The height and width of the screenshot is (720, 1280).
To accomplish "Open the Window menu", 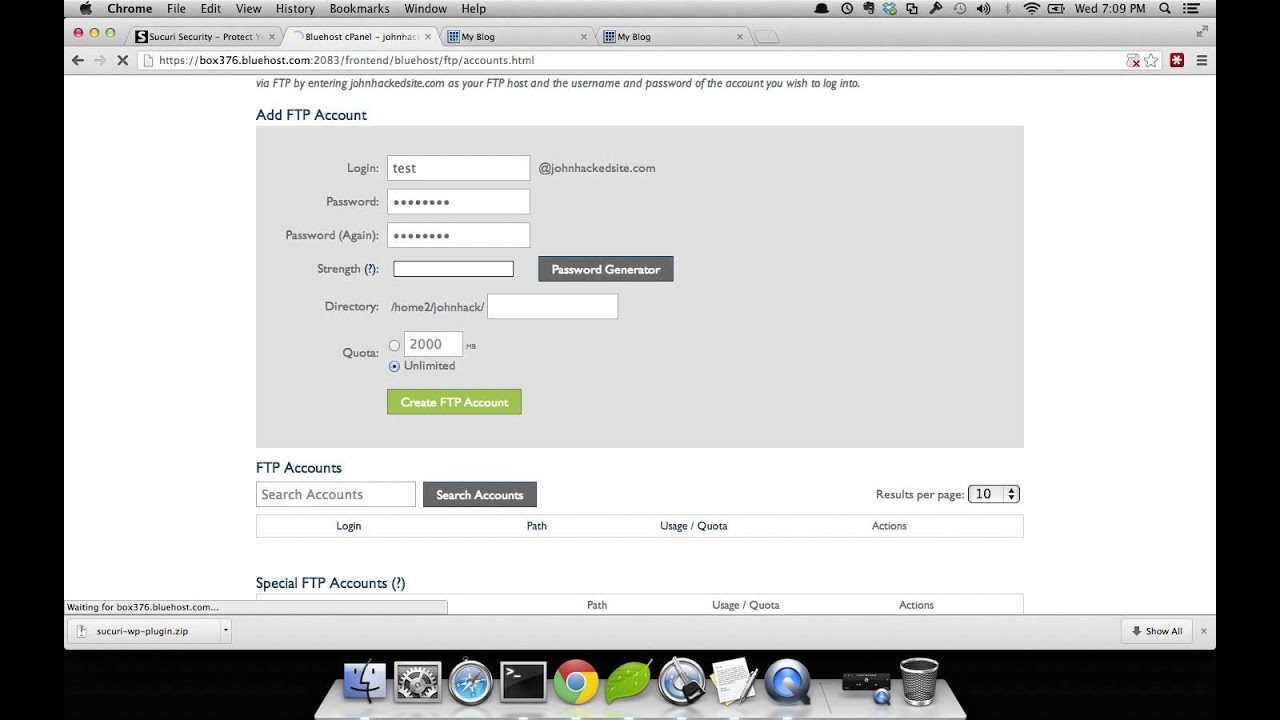I will coord(425,8).
